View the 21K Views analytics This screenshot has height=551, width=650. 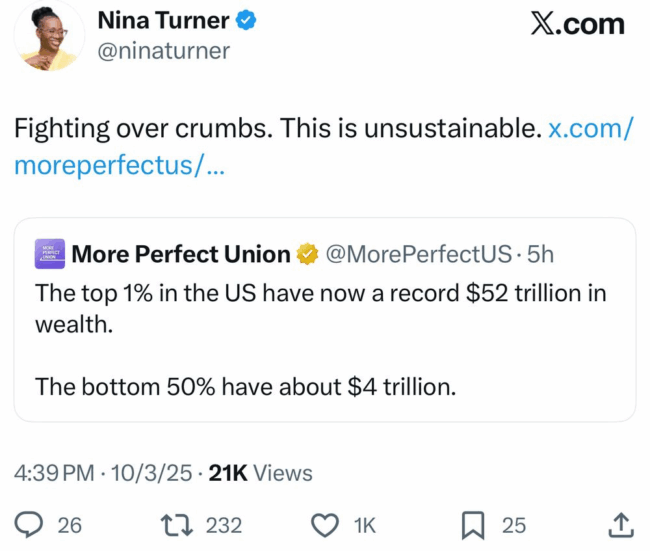click(260, 473)
